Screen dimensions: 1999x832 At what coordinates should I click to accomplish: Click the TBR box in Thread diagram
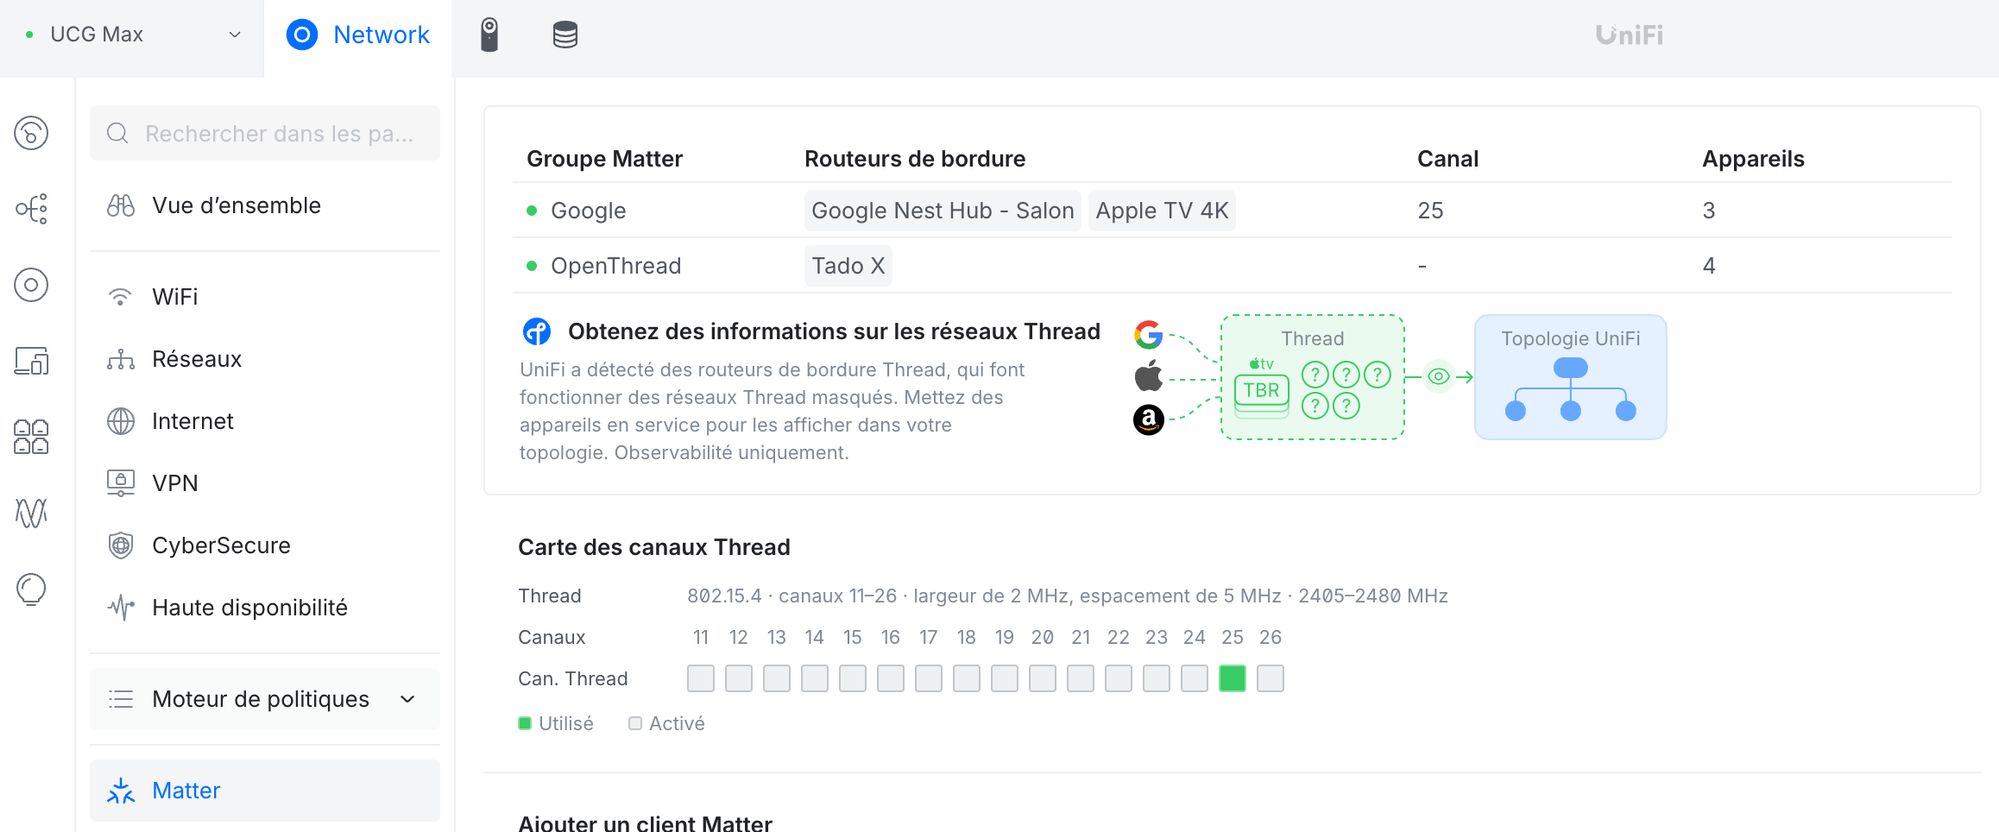pyautogui.click(x=1261, y=391)
